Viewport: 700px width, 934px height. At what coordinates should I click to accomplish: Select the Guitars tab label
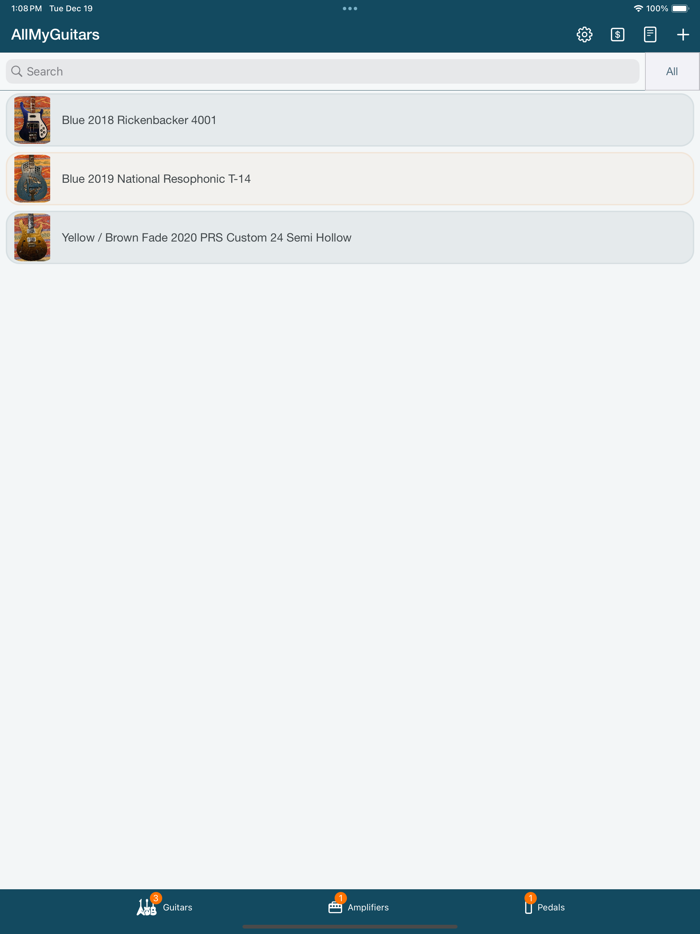[178, 907]
